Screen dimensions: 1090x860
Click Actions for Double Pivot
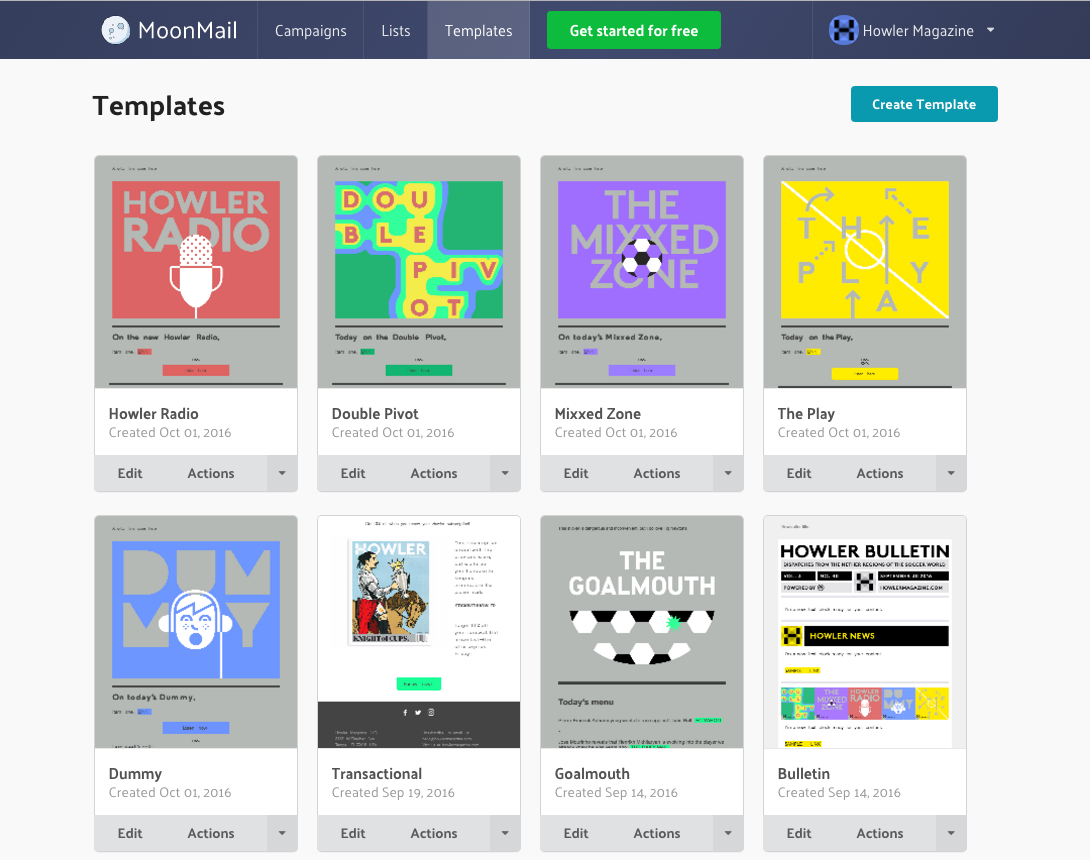pos(434,473)
